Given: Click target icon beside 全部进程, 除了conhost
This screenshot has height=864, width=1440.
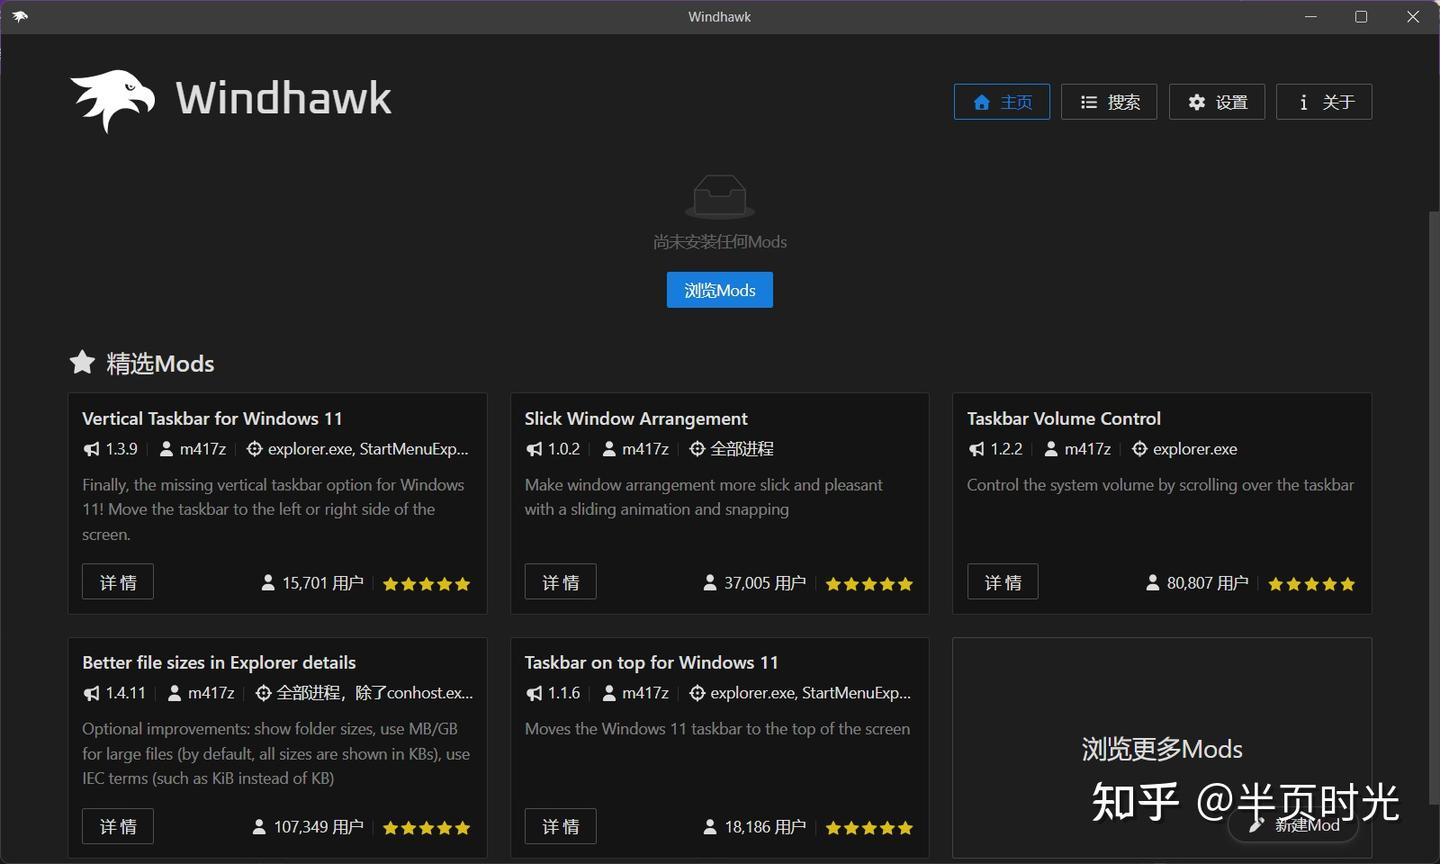Looking at the screenshot, I should pyautogui.click(x=263, y=693).
